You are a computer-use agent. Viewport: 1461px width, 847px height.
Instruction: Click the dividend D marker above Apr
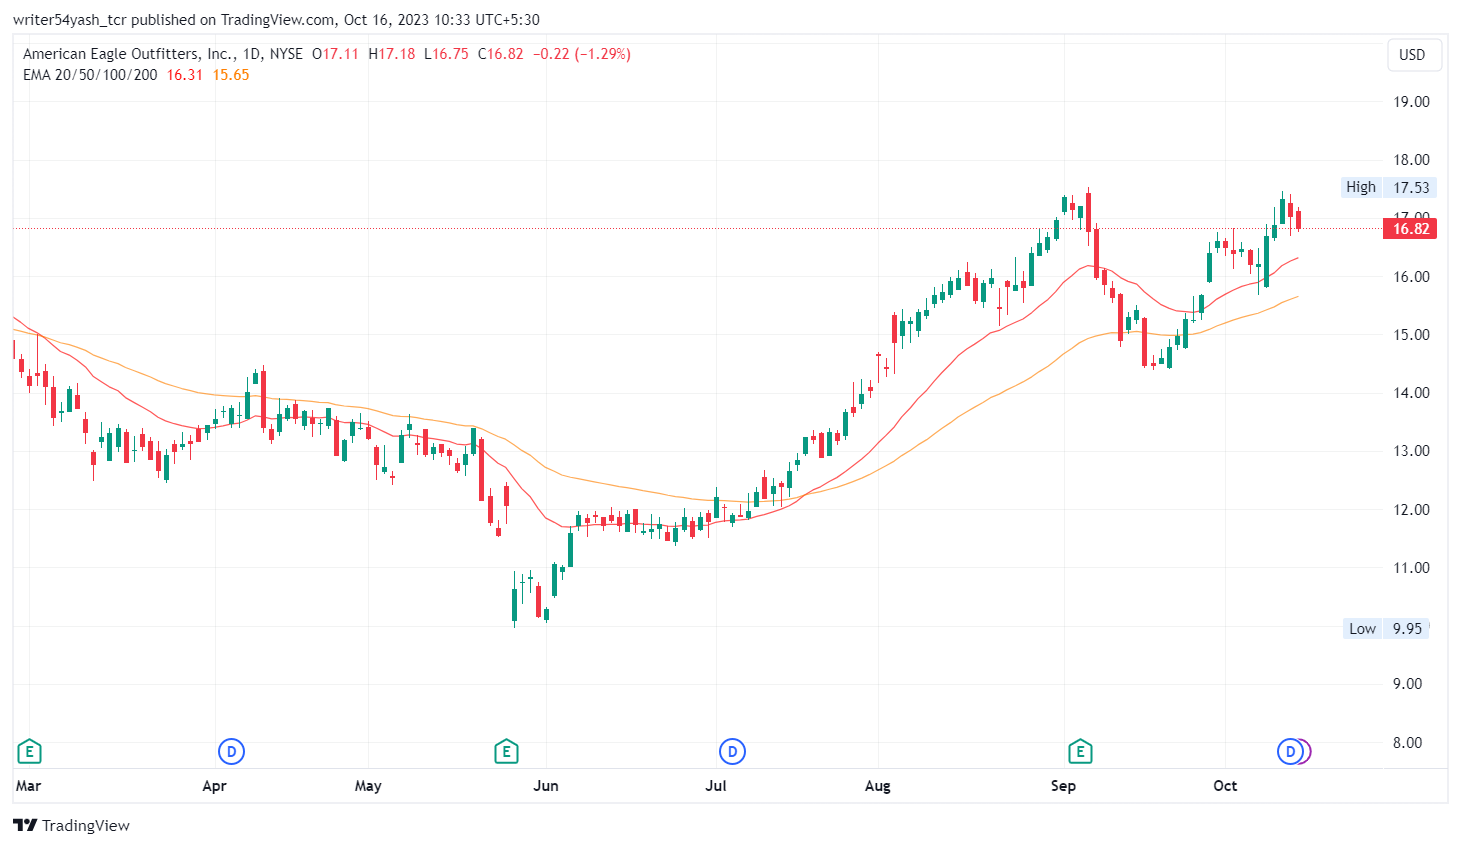pos(231,751)
